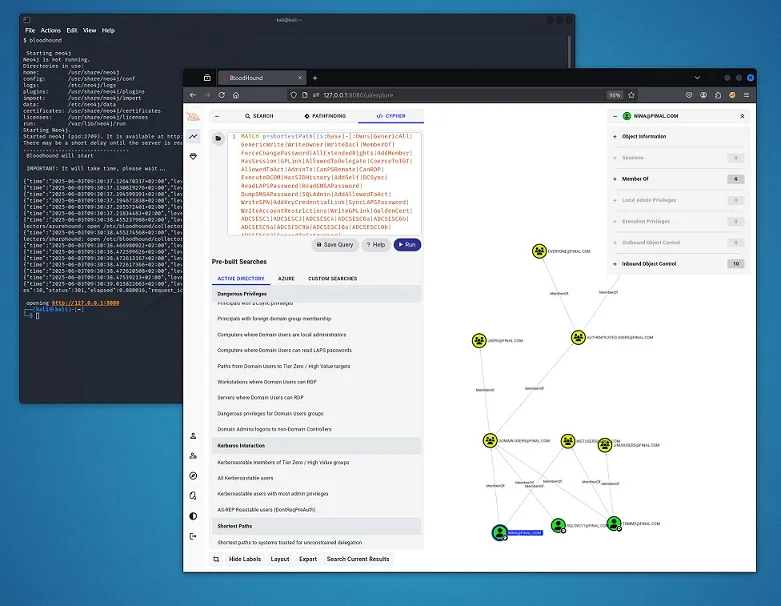Open a new browser tab
The height and width of the screenshot is (606, 781).
[315, 78]
